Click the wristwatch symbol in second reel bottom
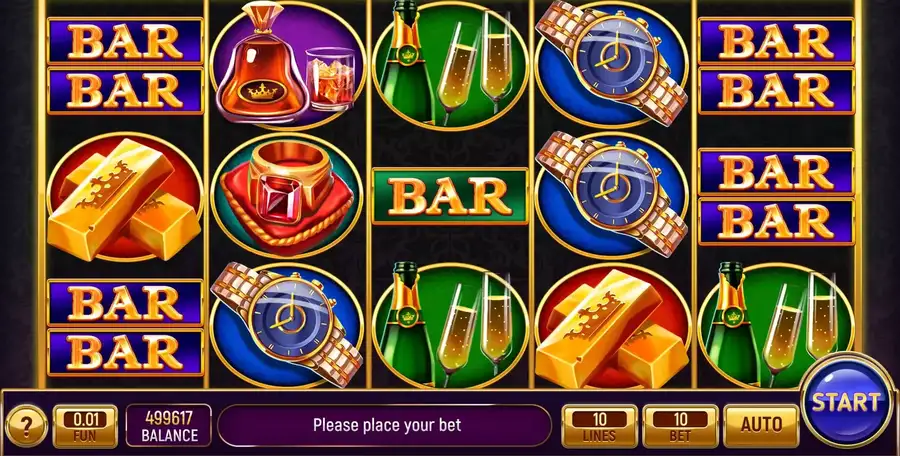 [x=287, y=324]
